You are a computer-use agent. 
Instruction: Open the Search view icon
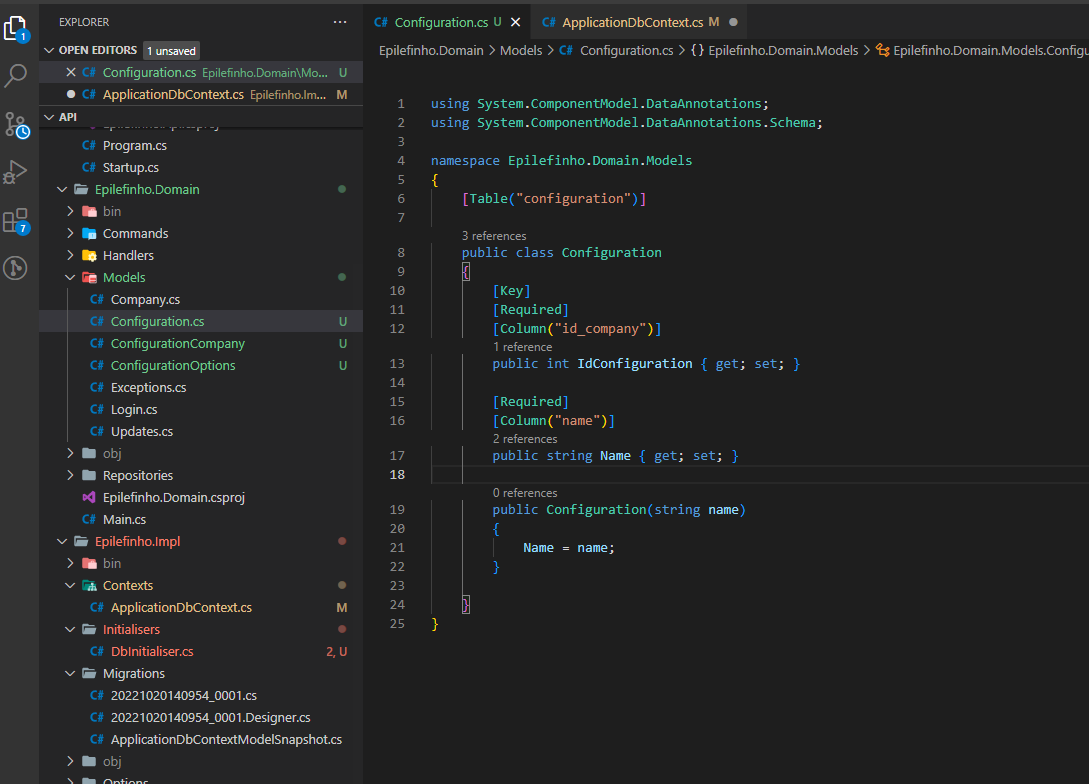click(17, 75)
